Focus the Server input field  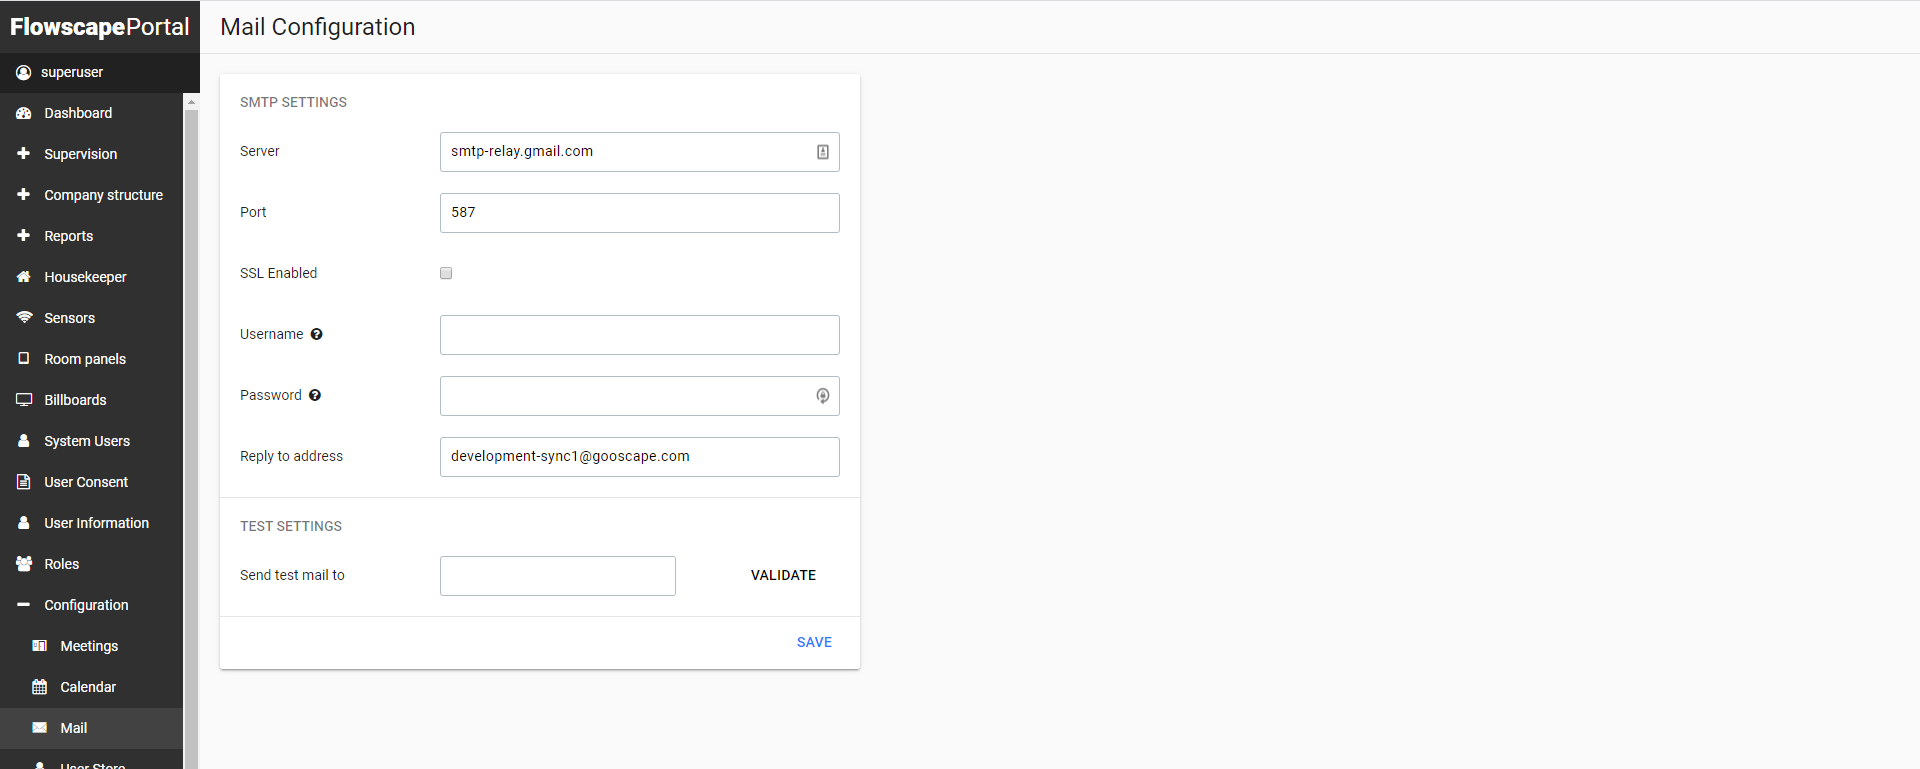coord(640,152)
